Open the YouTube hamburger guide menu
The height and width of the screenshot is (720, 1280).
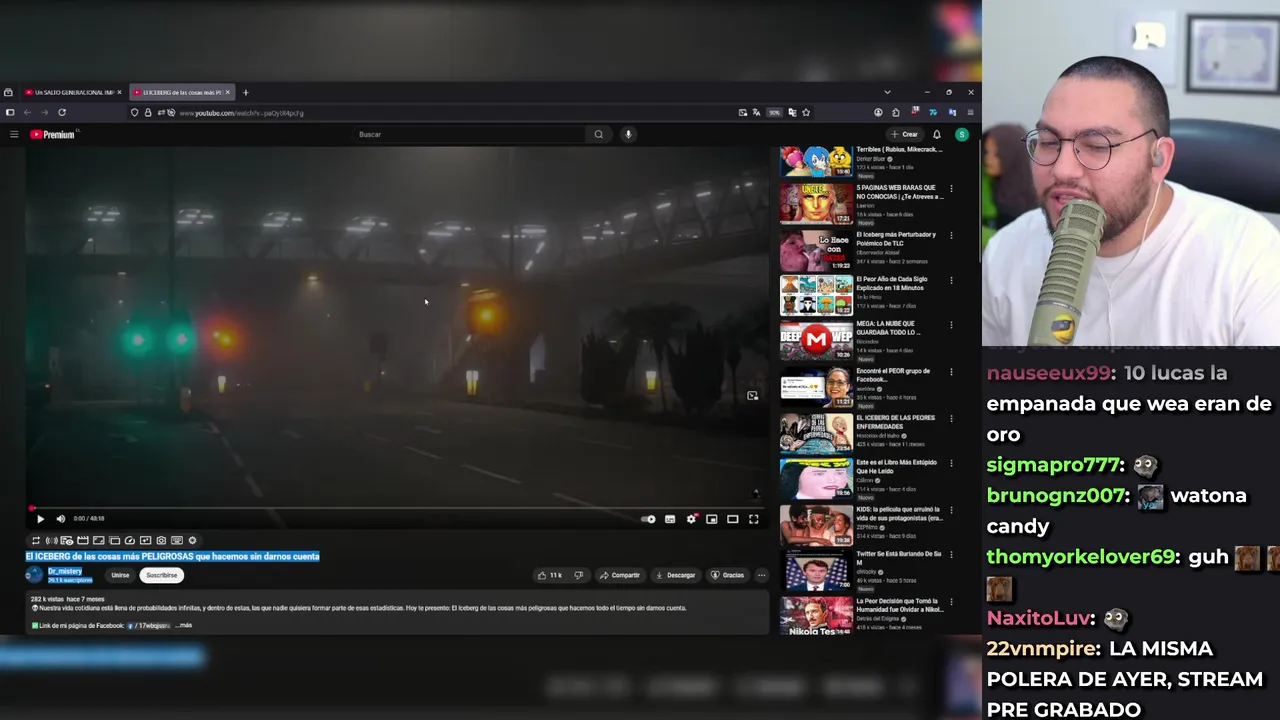coord(14,134)
